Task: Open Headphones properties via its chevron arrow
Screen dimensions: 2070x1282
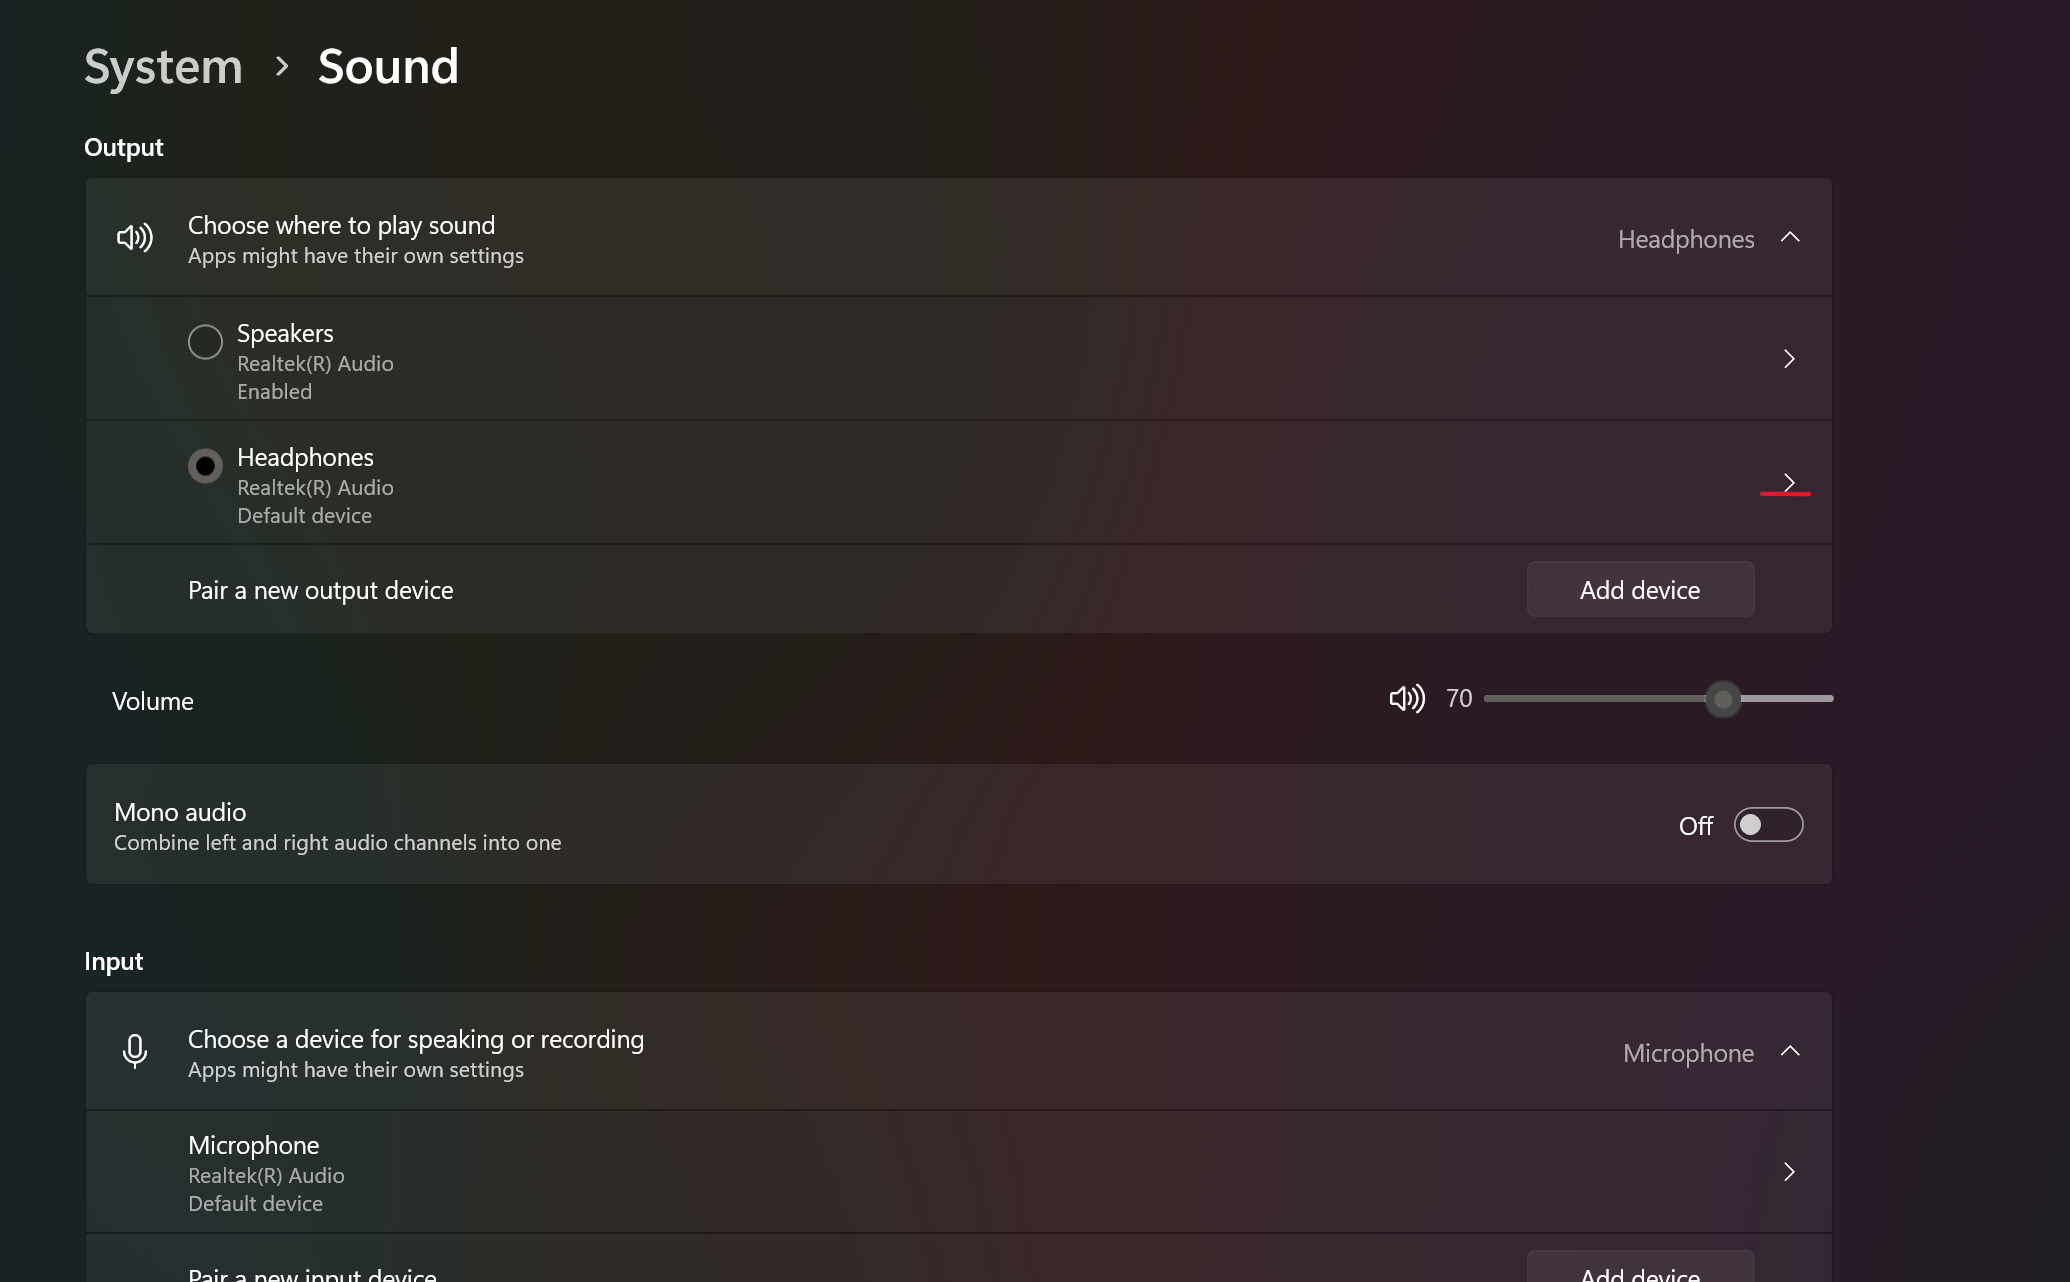Action: coord(1789,483)
